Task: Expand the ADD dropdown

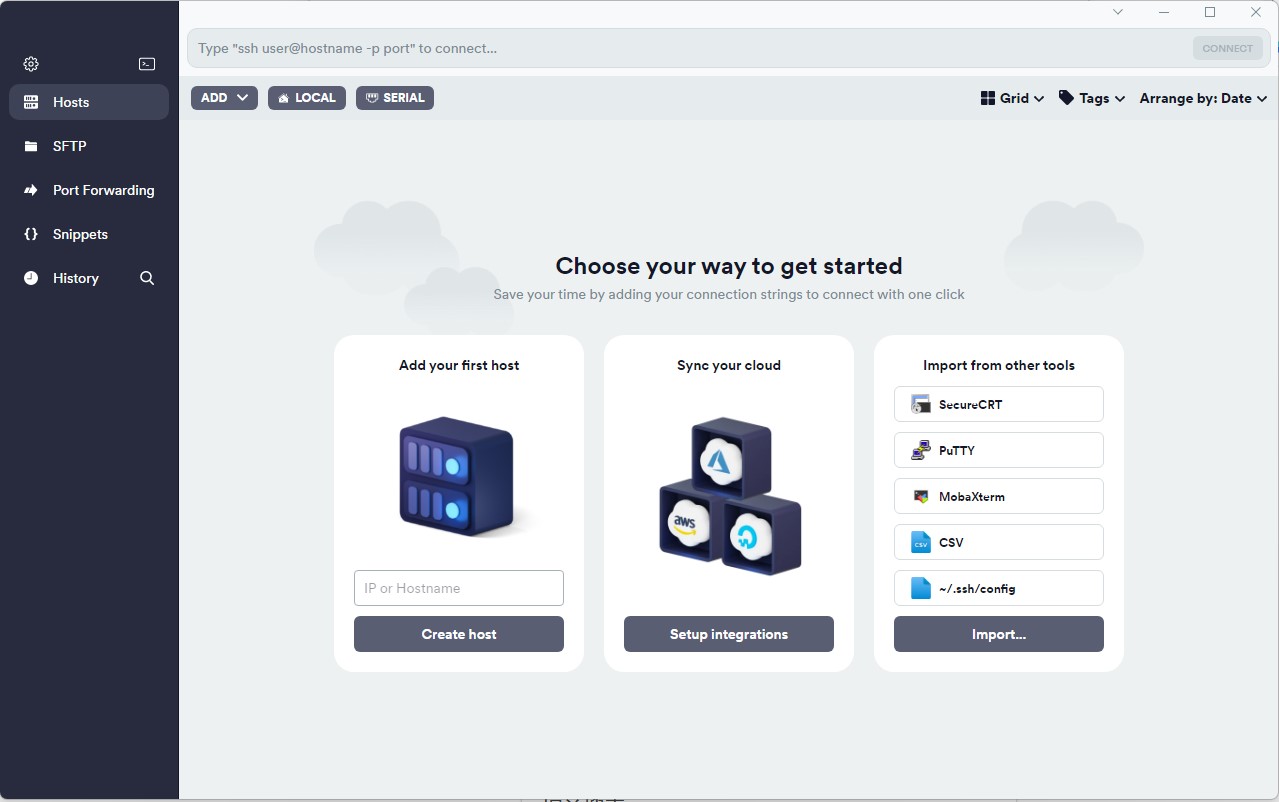Action: pos(224,98)
